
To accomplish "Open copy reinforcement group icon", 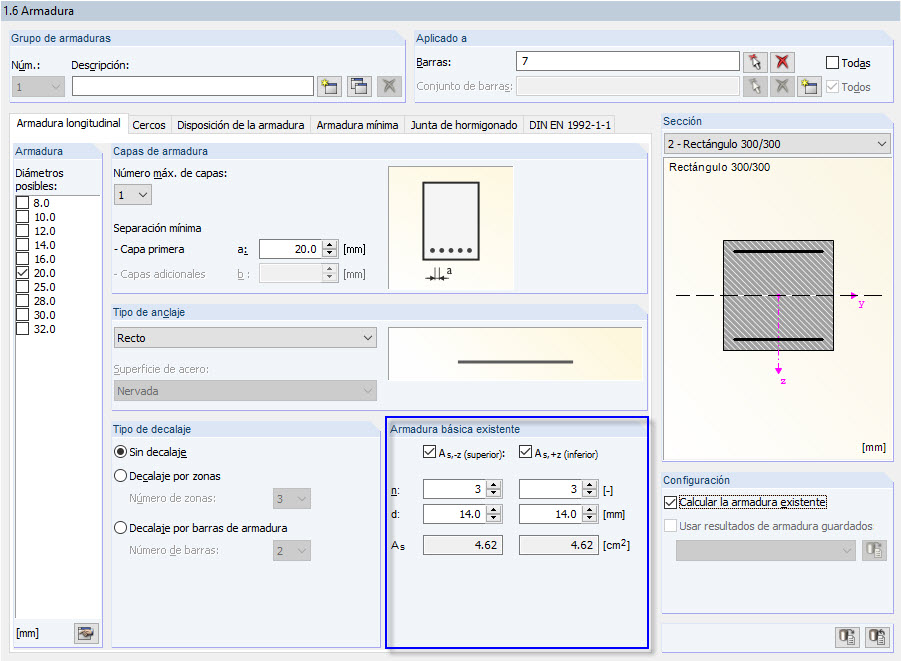I will point(359,87).
